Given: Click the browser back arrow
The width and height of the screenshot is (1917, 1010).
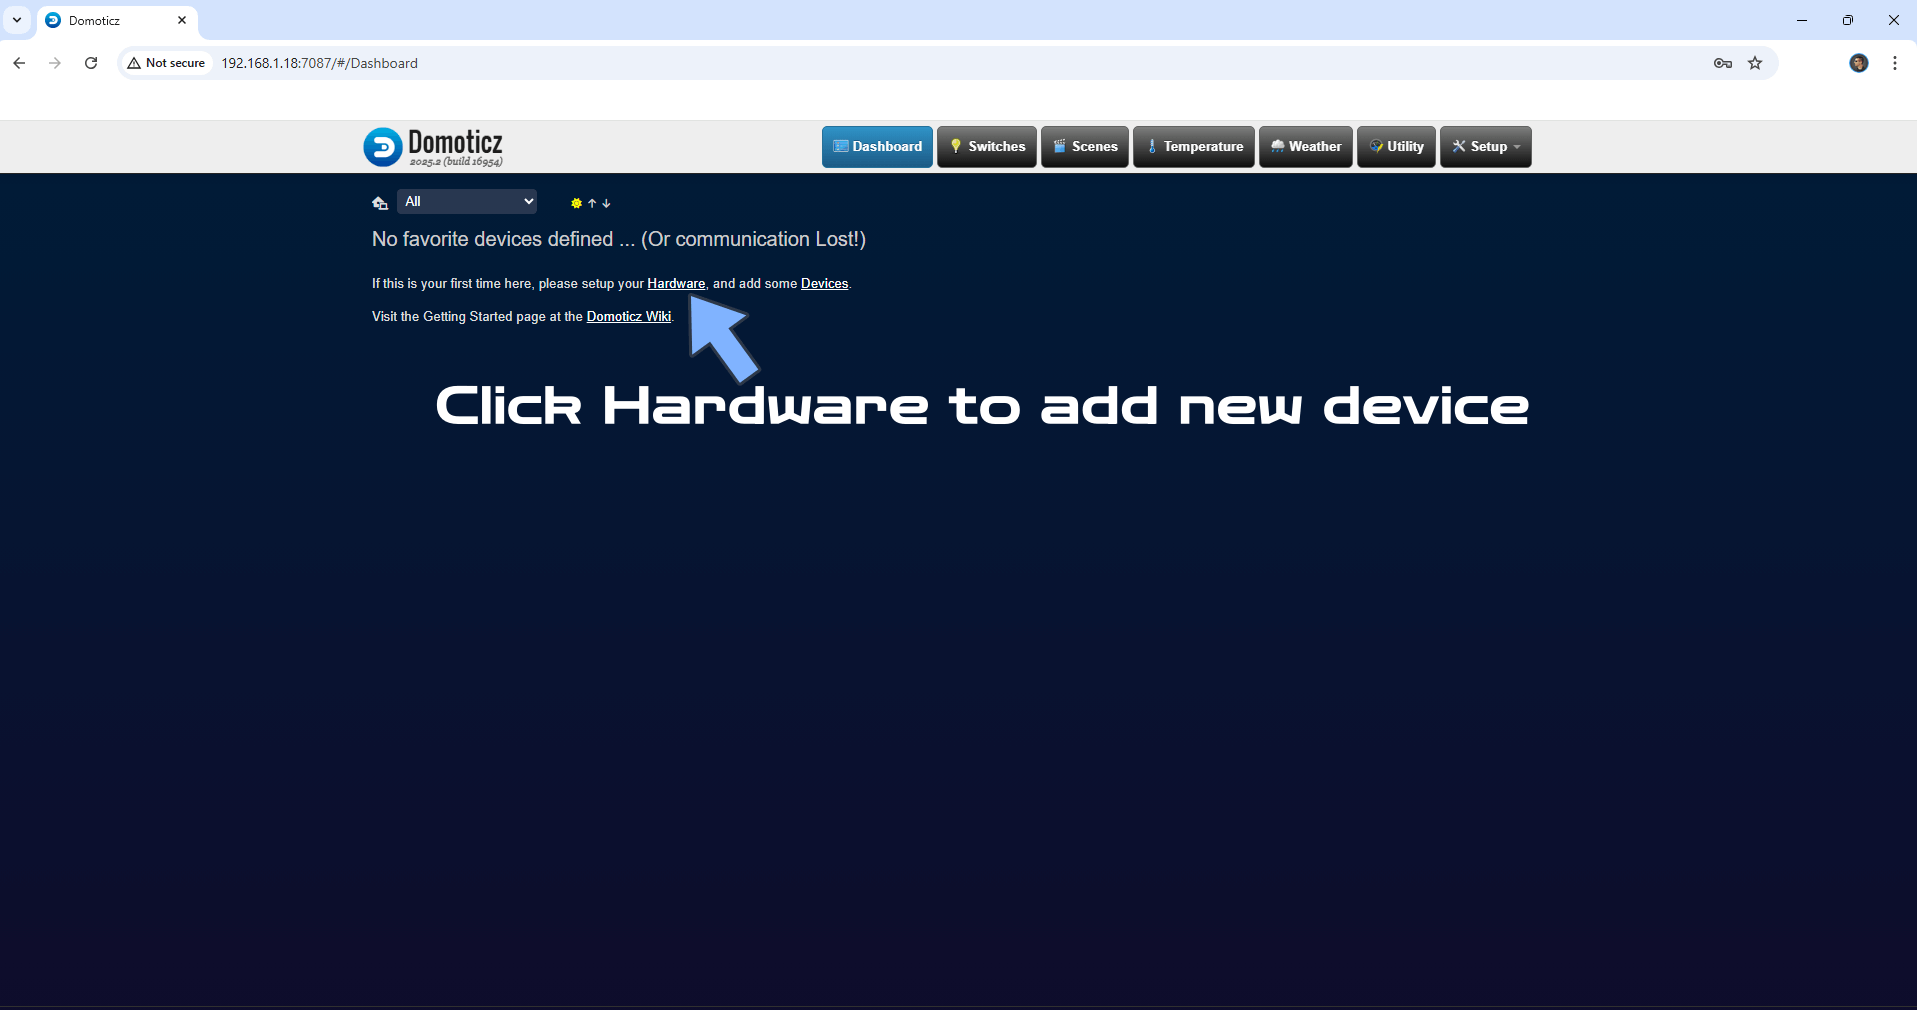Looking at the screenshot, I should [19, 63].
